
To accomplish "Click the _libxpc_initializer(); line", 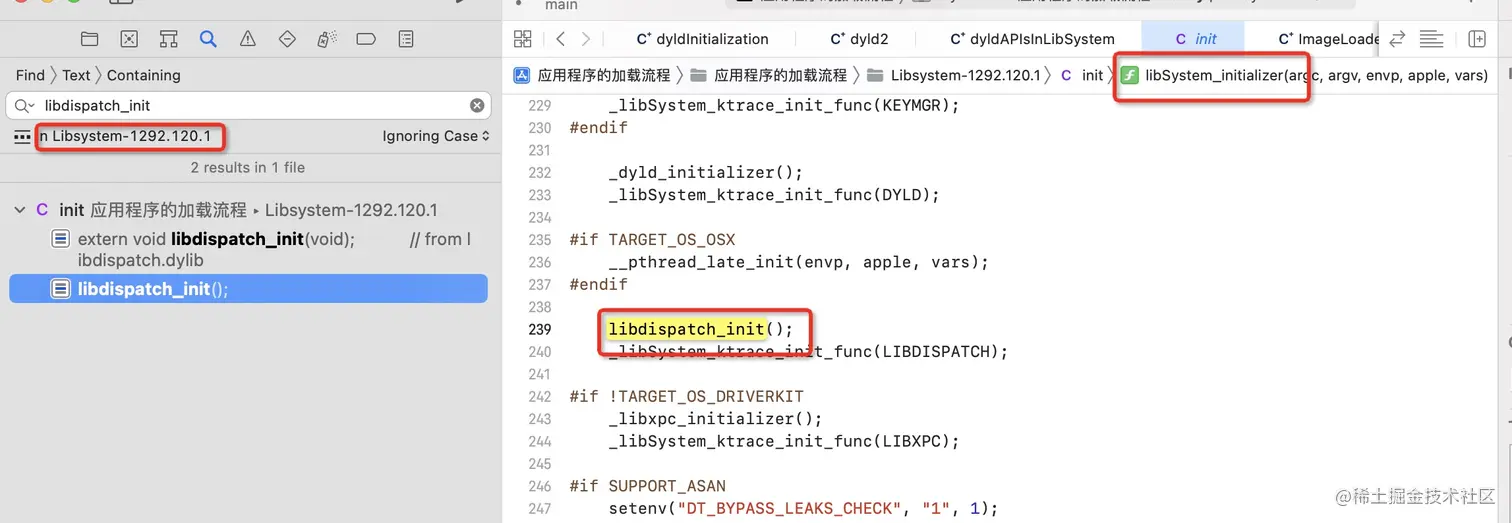I will pos(715,419).
